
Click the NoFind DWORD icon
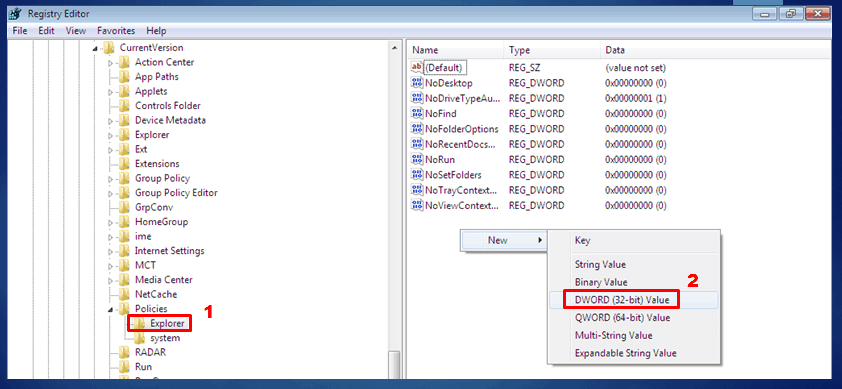coord(417,113)
